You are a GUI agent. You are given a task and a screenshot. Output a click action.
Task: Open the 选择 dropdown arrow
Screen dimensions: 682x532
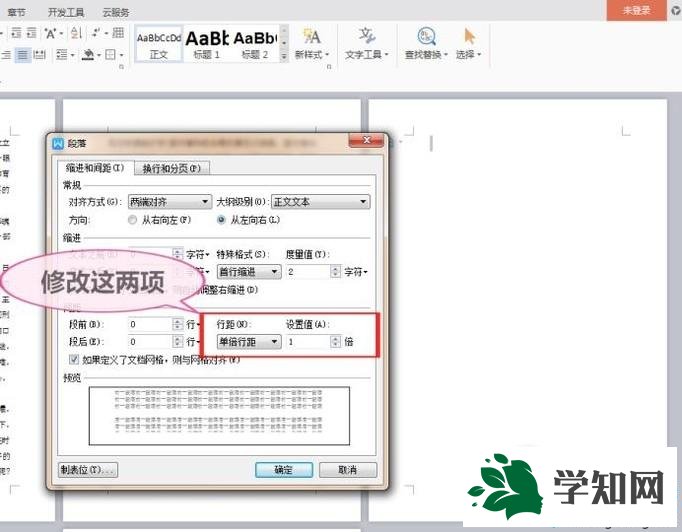pos(479,55)
